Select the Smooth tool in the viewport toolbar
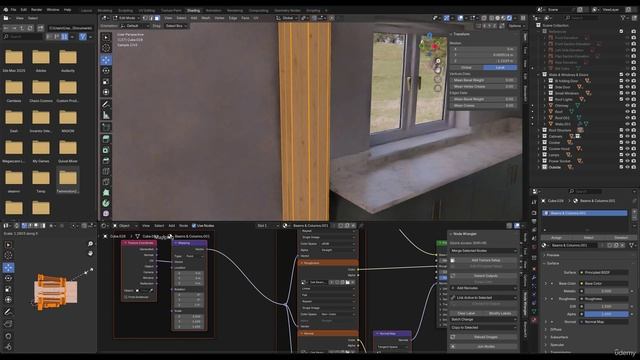Viewport: 640px width, 360px height. point(106,213)
